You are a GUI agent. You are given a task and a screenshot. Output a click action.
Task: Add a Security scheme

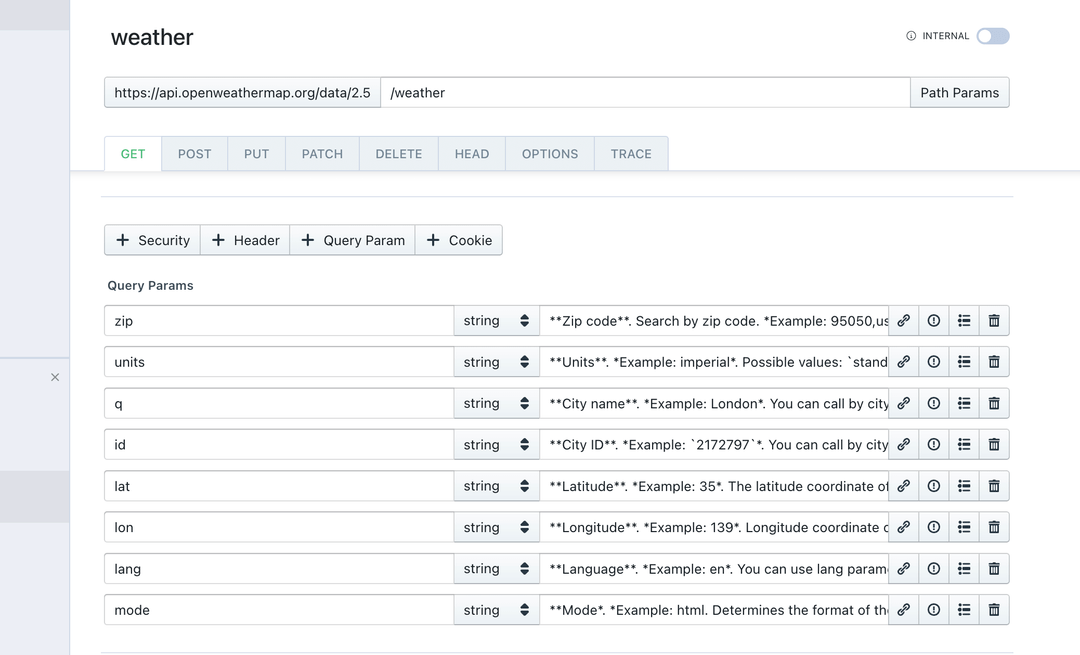point(153,240)
